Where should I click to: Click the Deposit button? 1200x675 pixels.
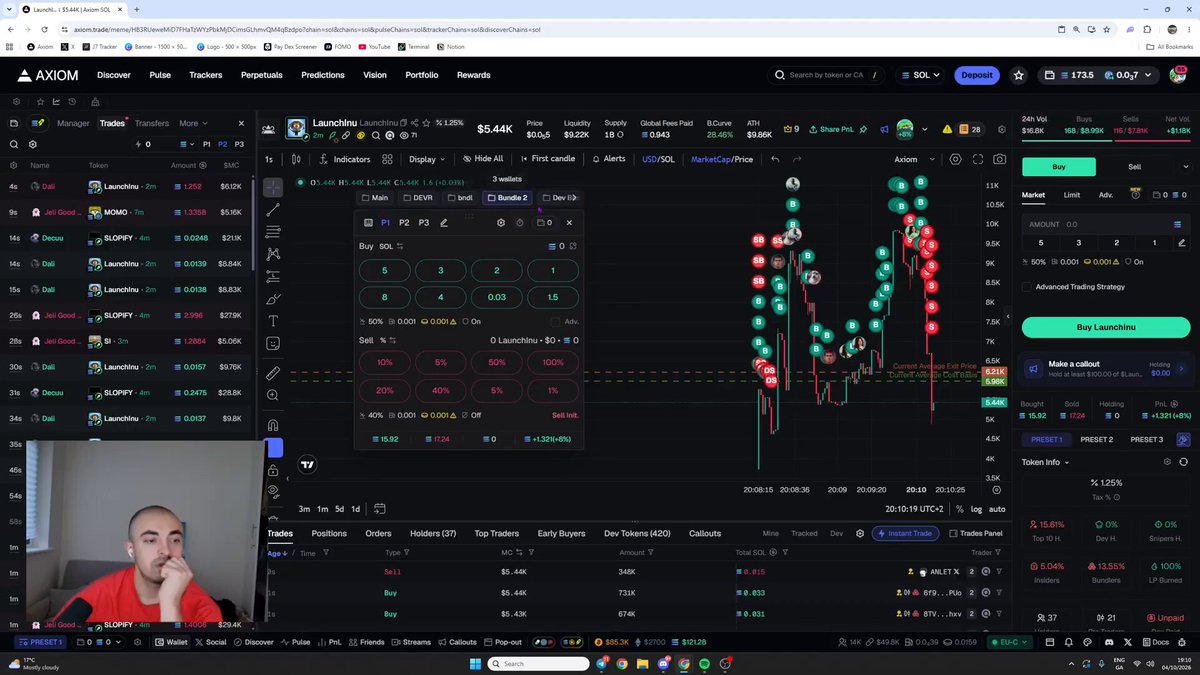point(977,75)
